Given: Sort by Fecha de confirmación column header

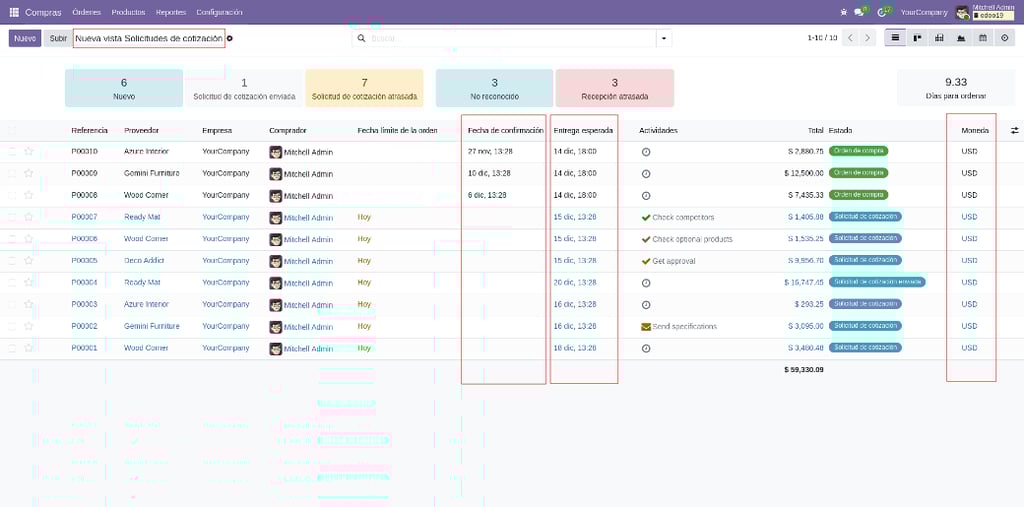Looking at the screenshot, I should coord(506,131).
